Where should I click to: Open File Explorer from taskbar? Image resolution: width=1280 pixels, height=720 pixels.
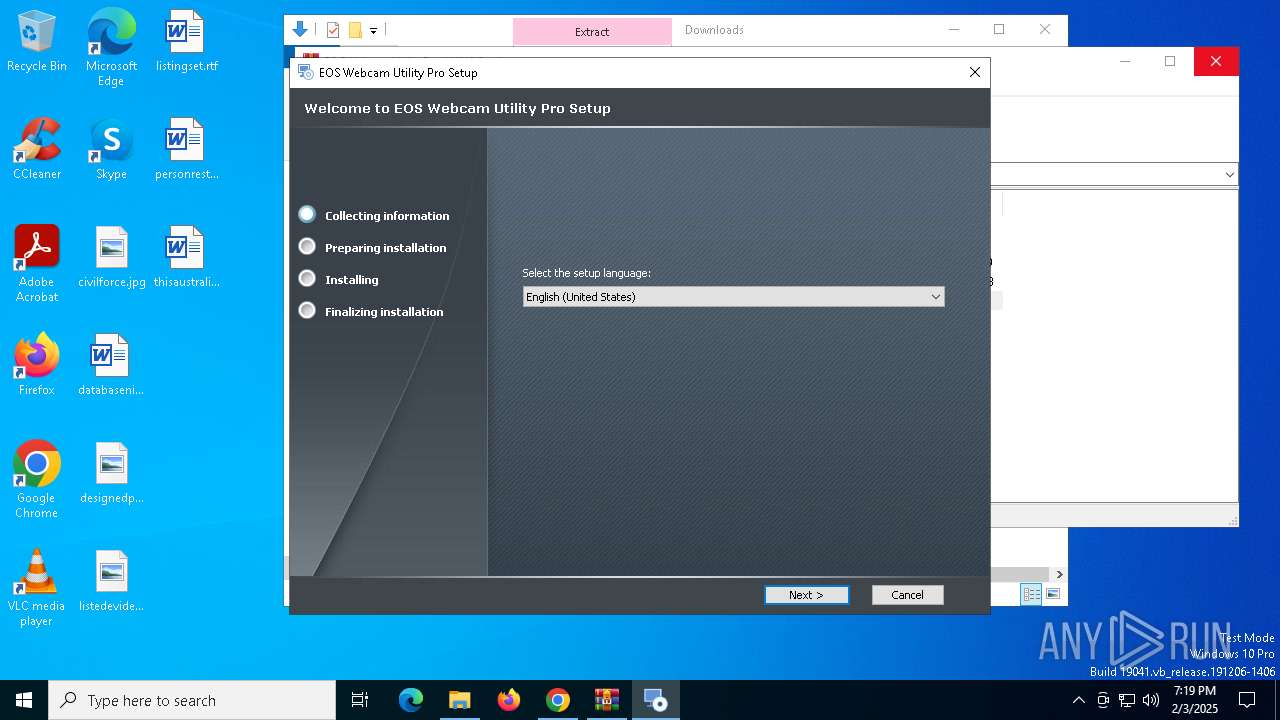tap(460, 700)
